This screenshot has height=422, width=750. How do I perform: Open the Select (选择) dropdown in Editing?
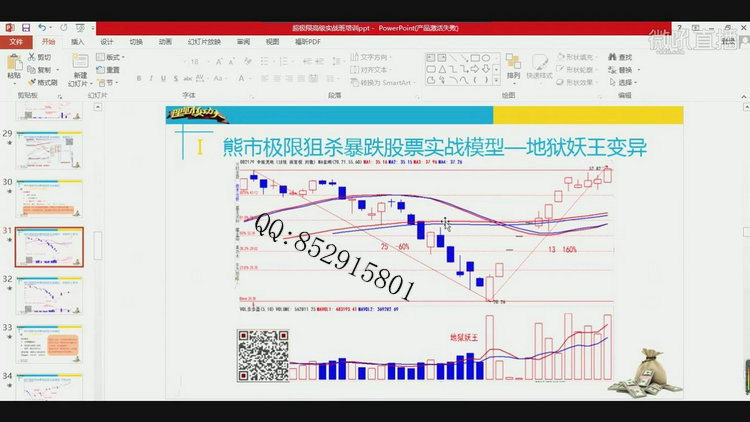click(x=624, y=82)
